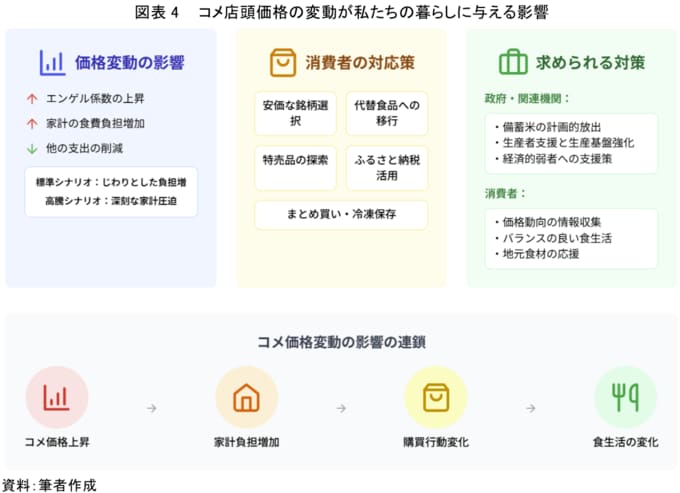Click the orange house icon above 家計負担増加
The image size is (680, 493).
[246, 397]
